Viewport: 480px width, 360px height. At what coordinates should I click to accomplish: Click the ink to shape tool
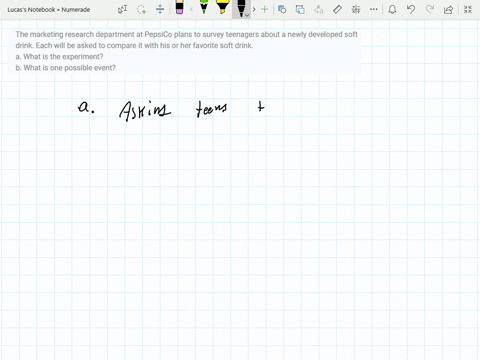point(300,9)
